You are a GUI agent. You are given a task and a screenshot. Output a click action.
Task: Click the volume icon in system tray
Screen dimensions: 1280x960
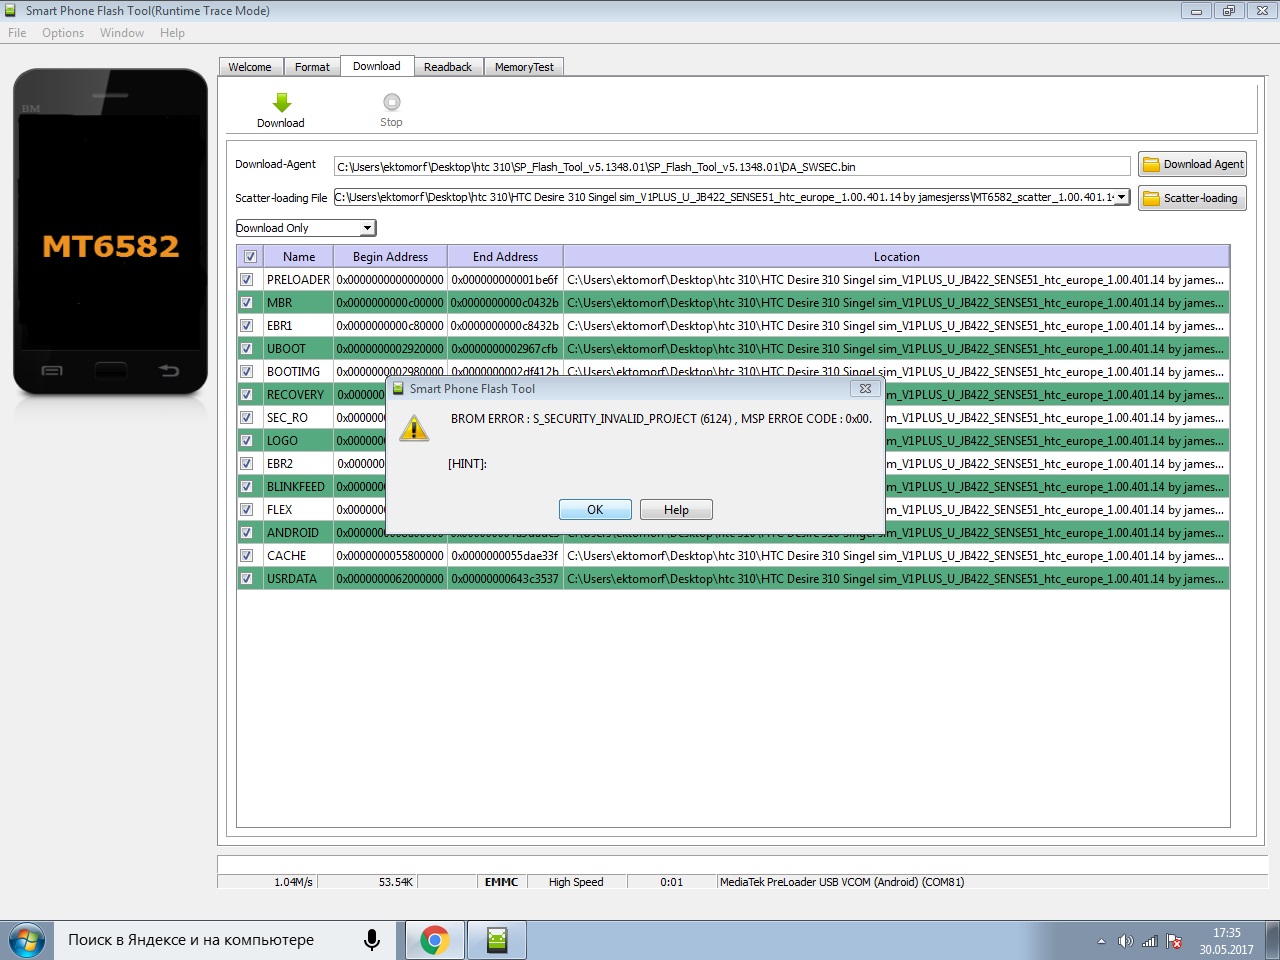(1125, 941)
